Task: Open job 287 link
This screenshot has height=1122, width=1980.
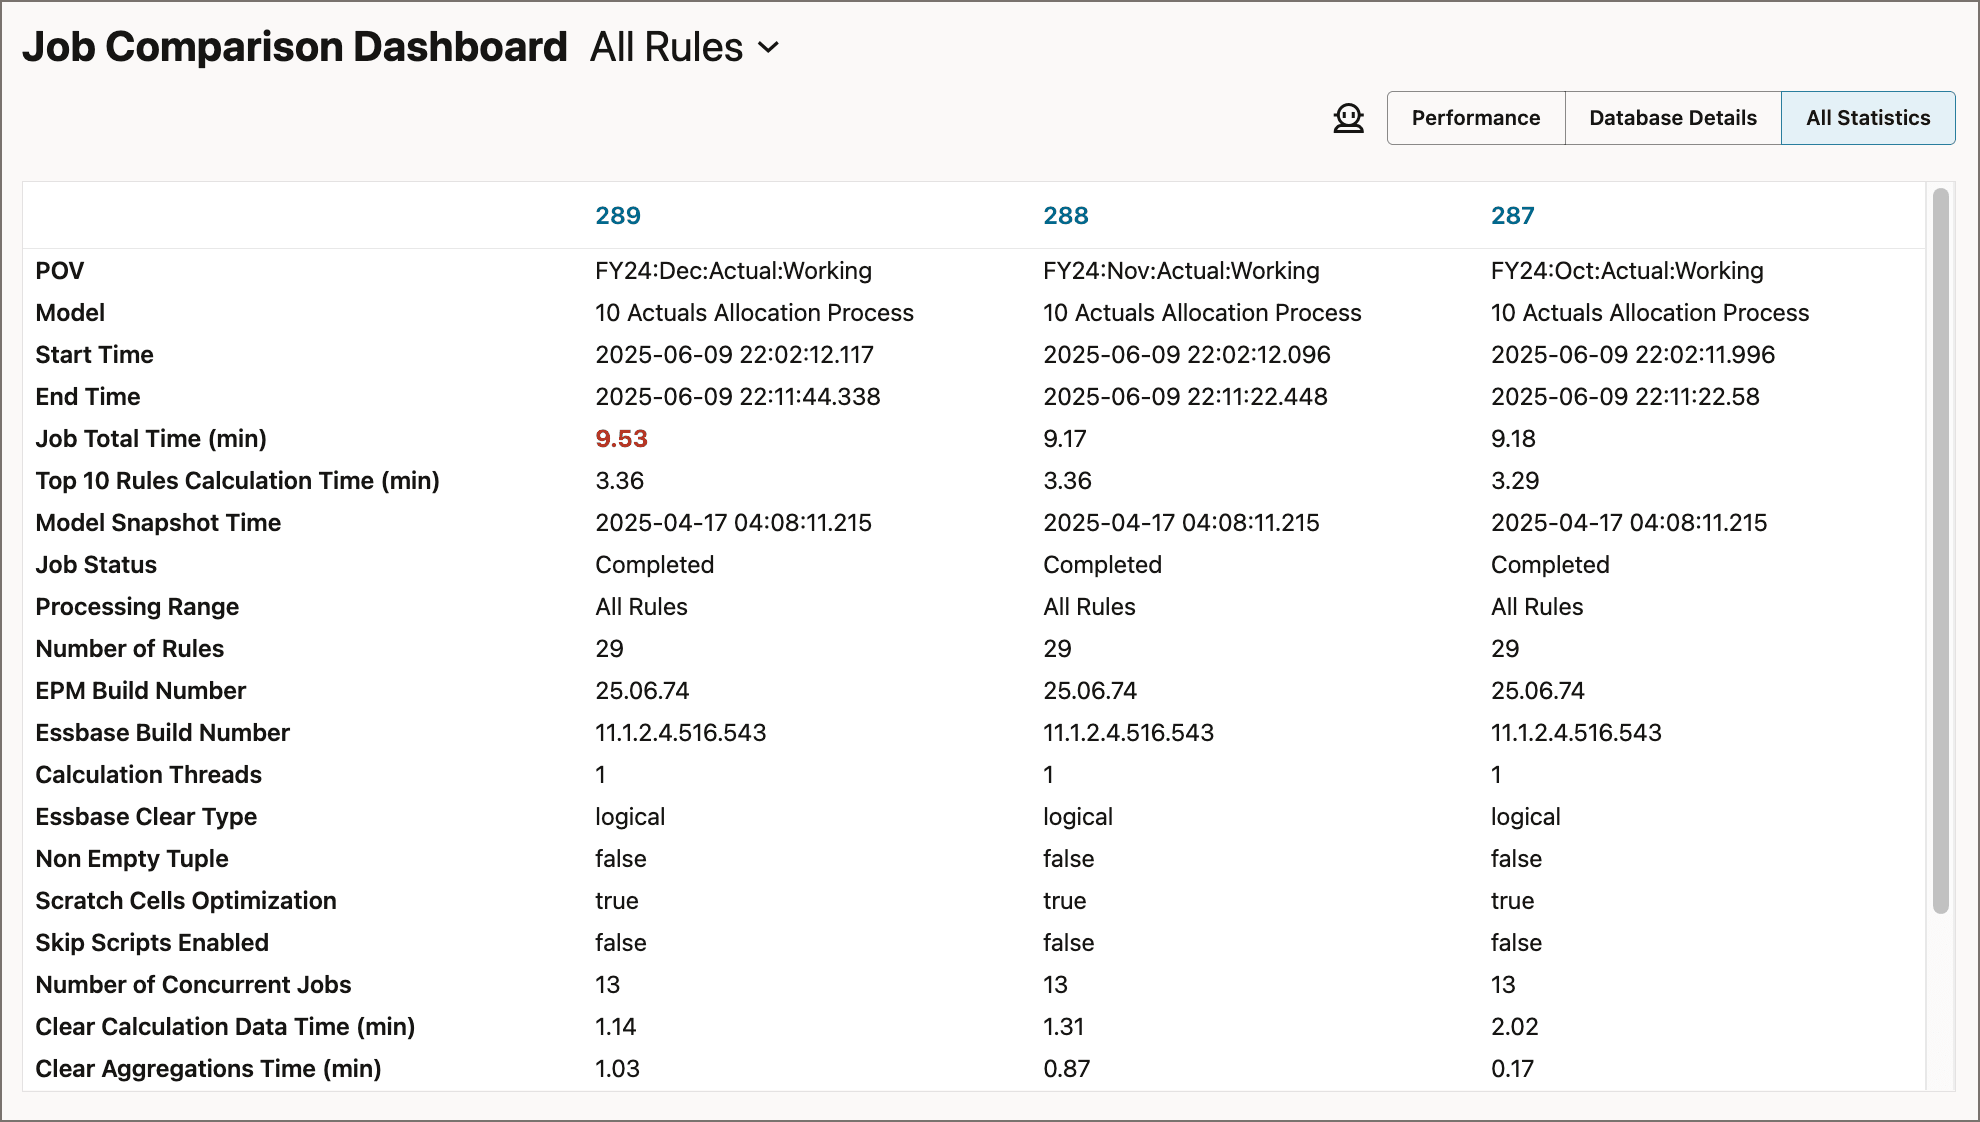Action: [1512, 215]
